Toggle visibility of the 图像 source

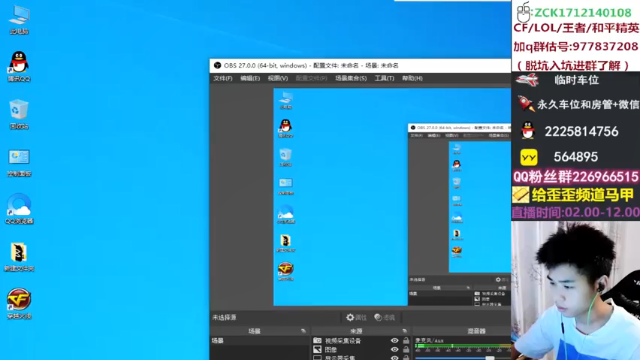click(x=394, y=349)
